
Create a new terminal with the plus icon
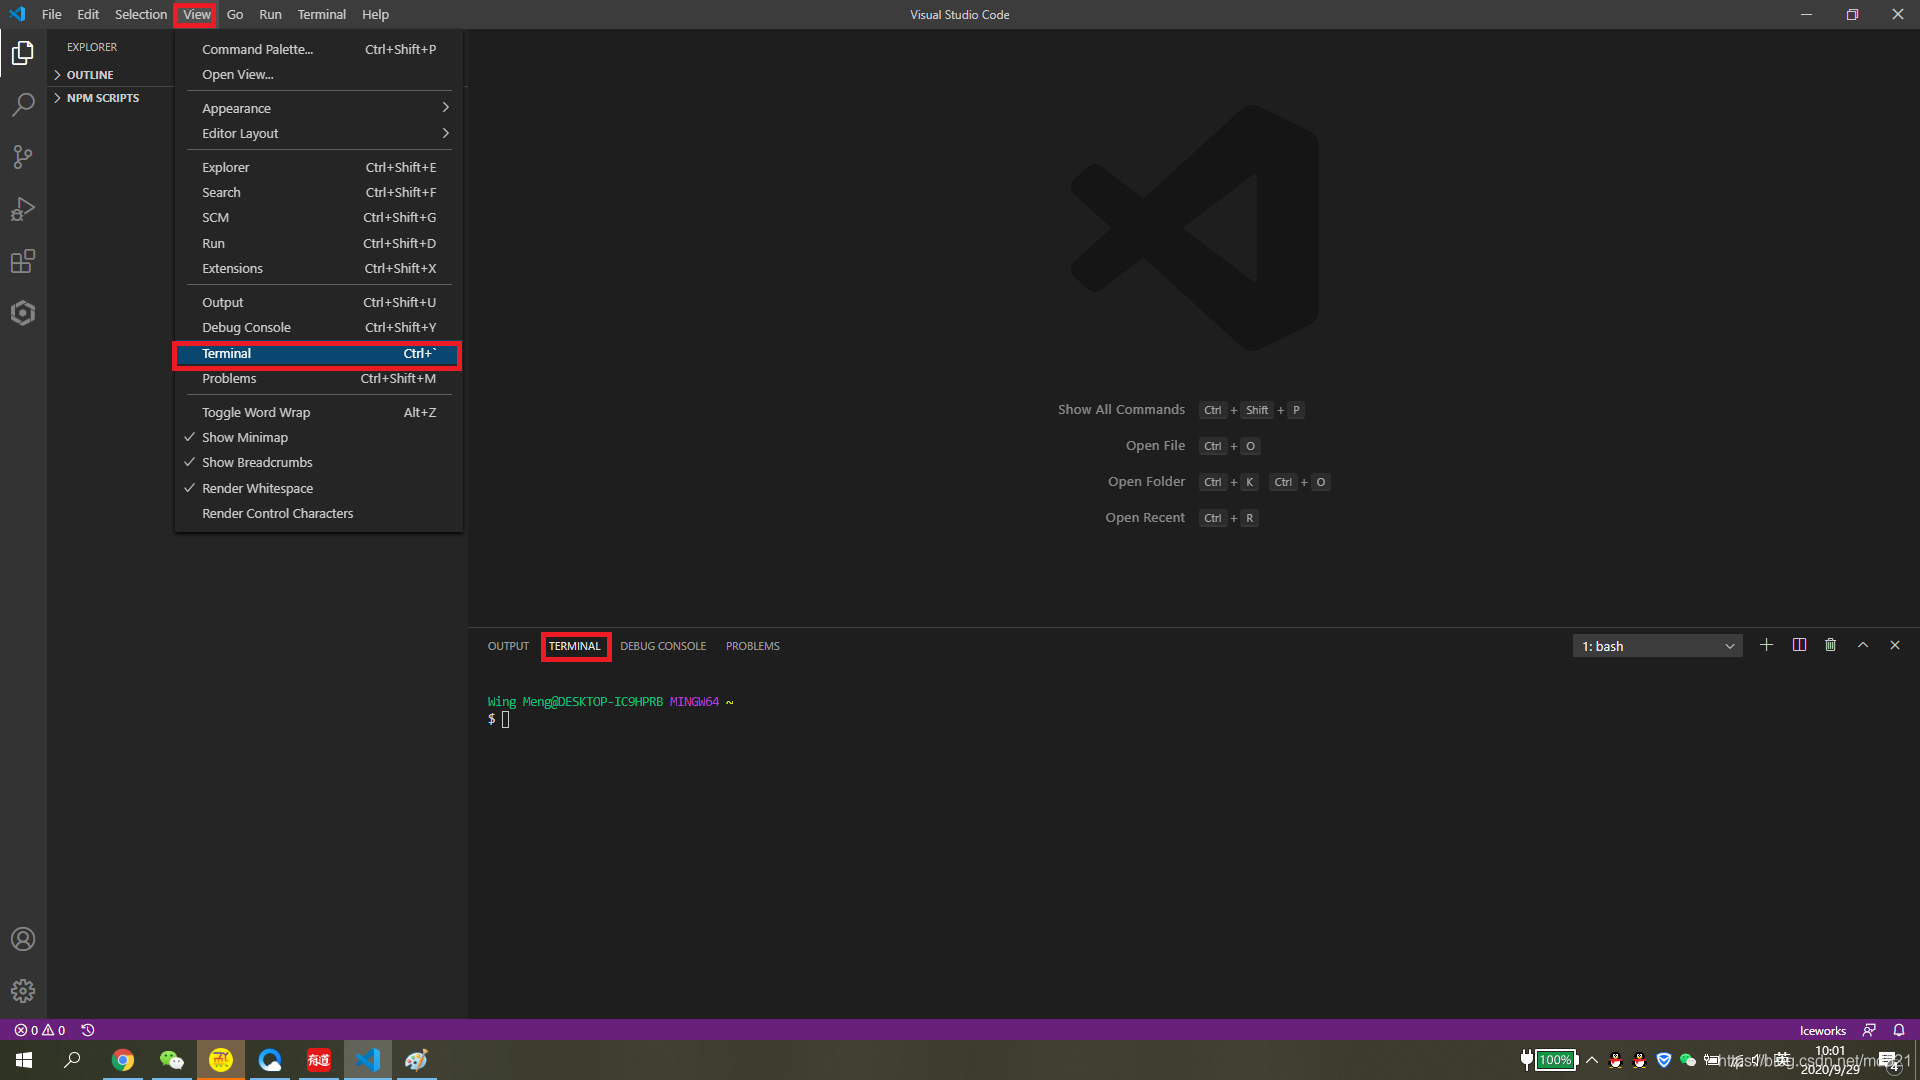pyautogui.click(x=1766, y=645)
